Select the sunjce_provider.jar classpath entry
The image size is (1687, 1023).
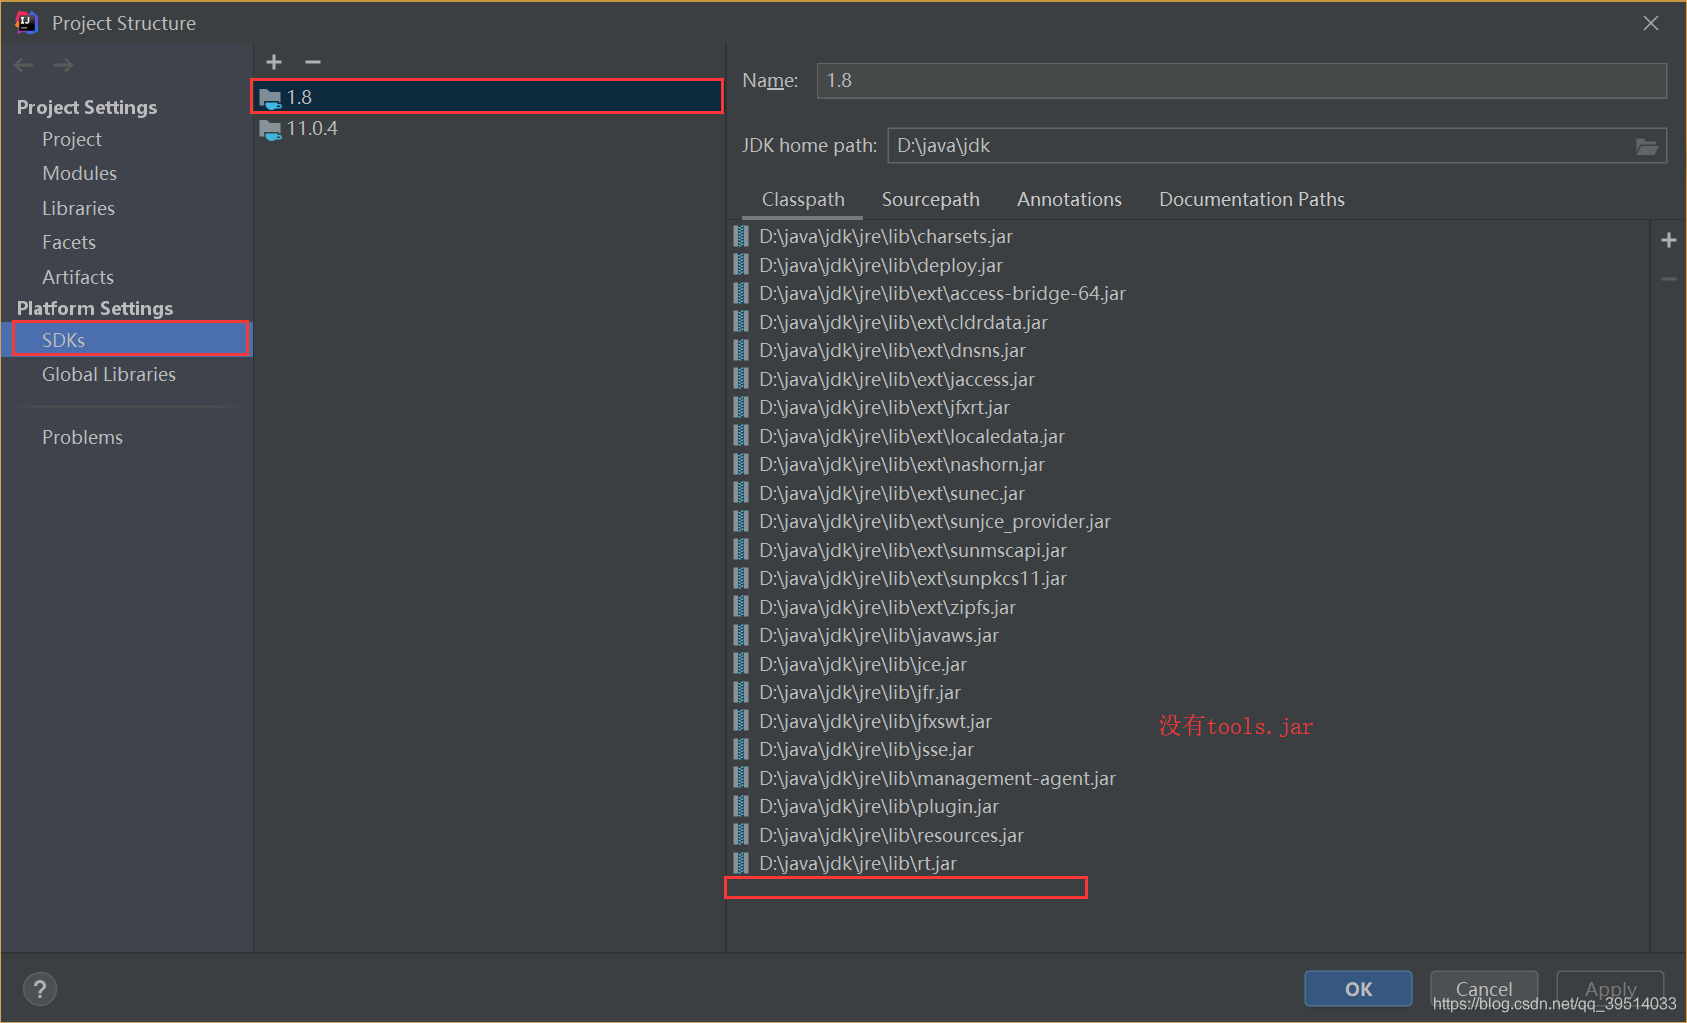click(x=935, y=521)
